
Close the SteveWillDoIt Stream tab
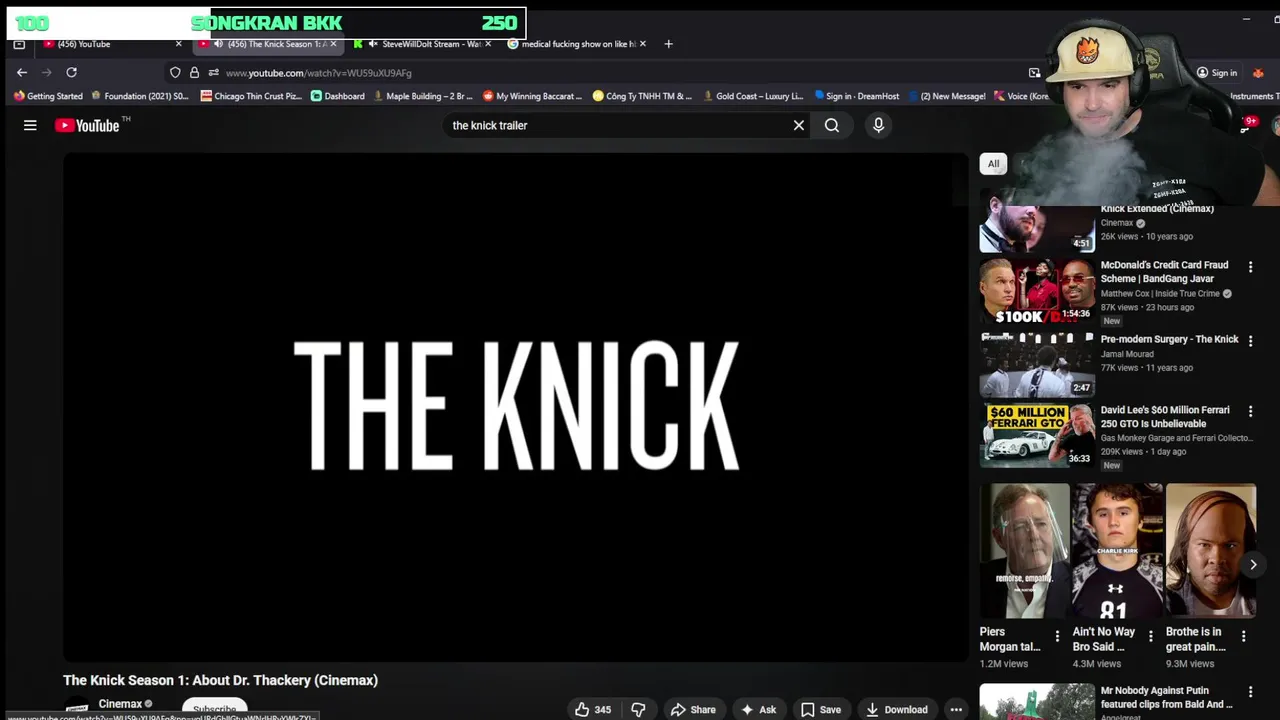point(488,44)
